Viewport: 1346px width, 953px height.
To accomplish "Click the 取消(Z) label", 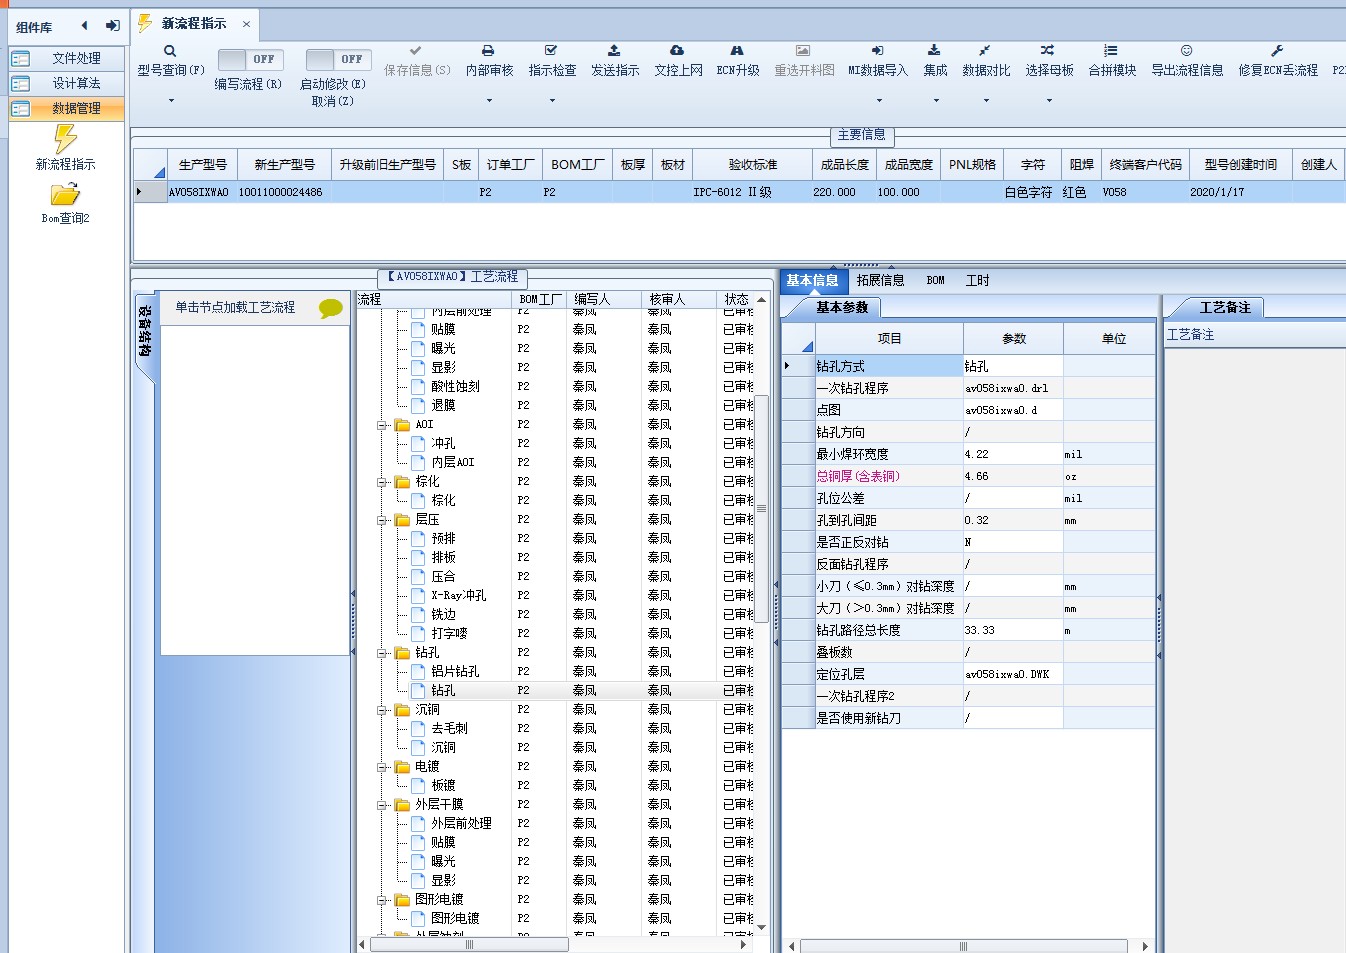I will [x=332, y=101].
